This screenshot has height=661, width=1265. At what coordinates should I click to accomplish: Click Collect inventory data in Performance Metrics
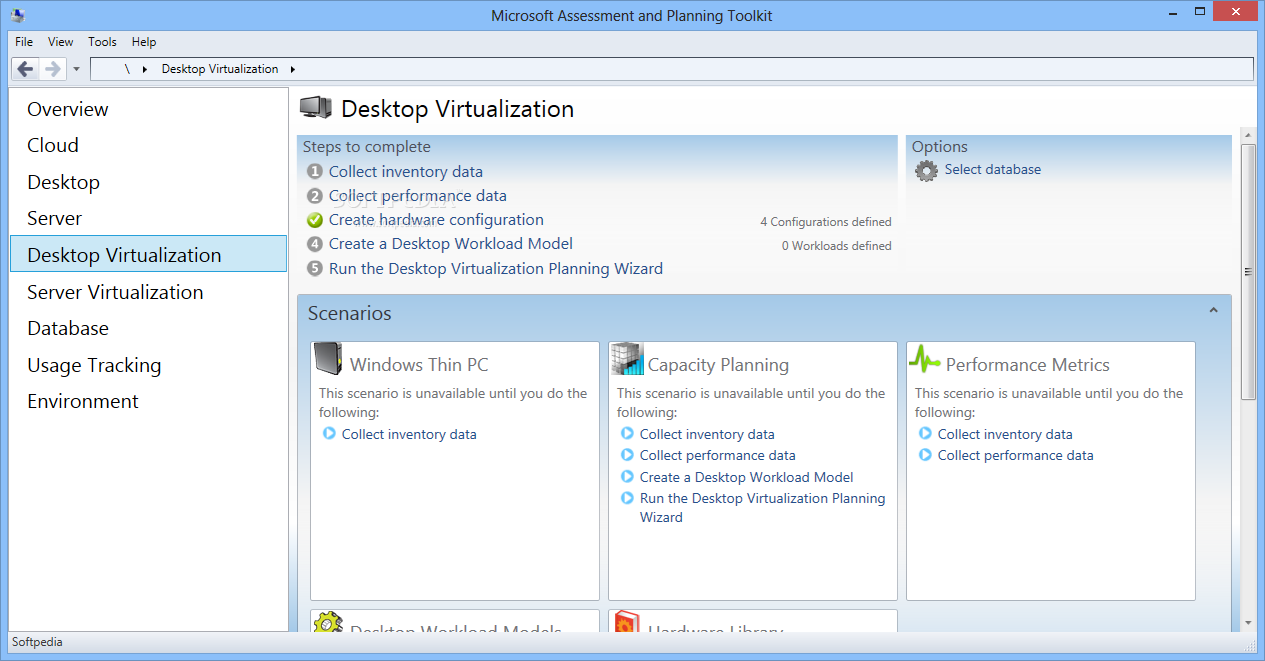pyautogui.click(x=1005, y=434)
